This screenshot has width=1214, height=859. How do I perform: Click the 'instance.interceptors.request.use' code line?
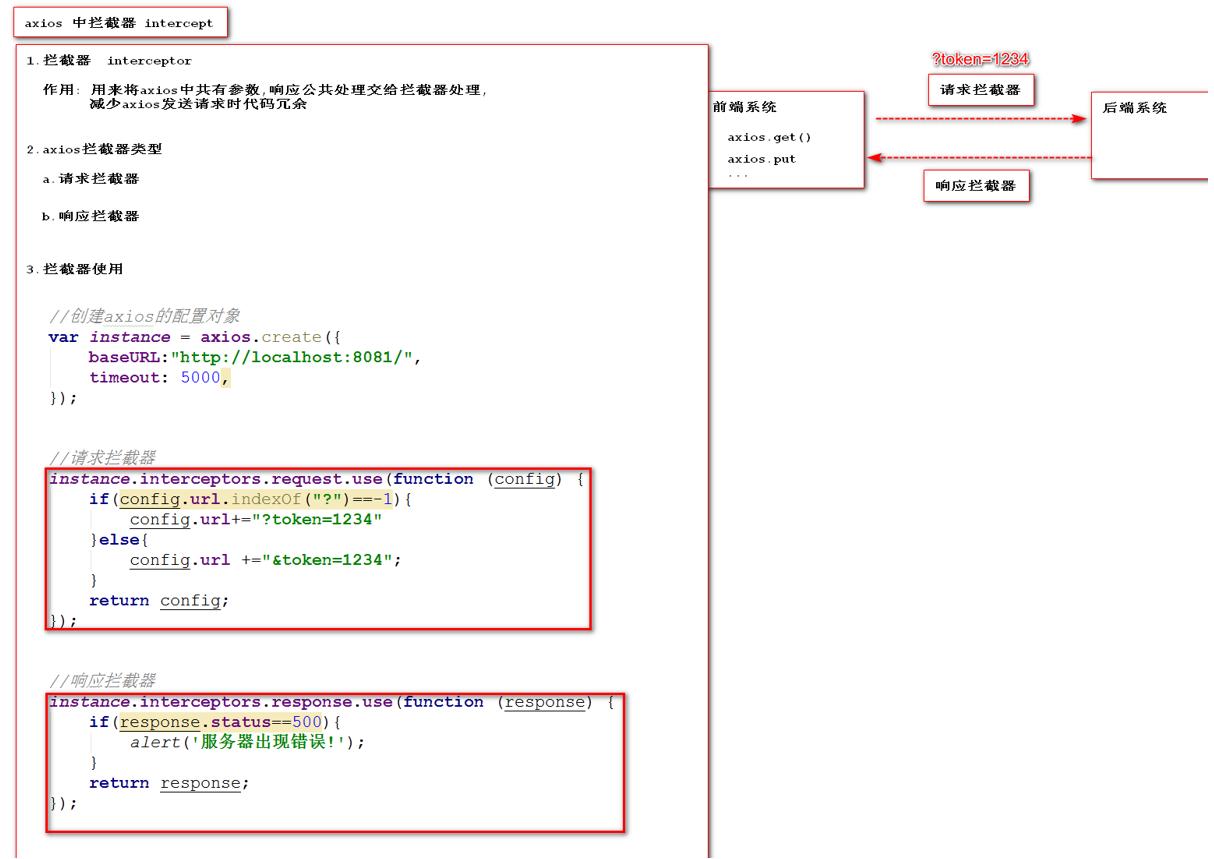click(x=317, y=479)
